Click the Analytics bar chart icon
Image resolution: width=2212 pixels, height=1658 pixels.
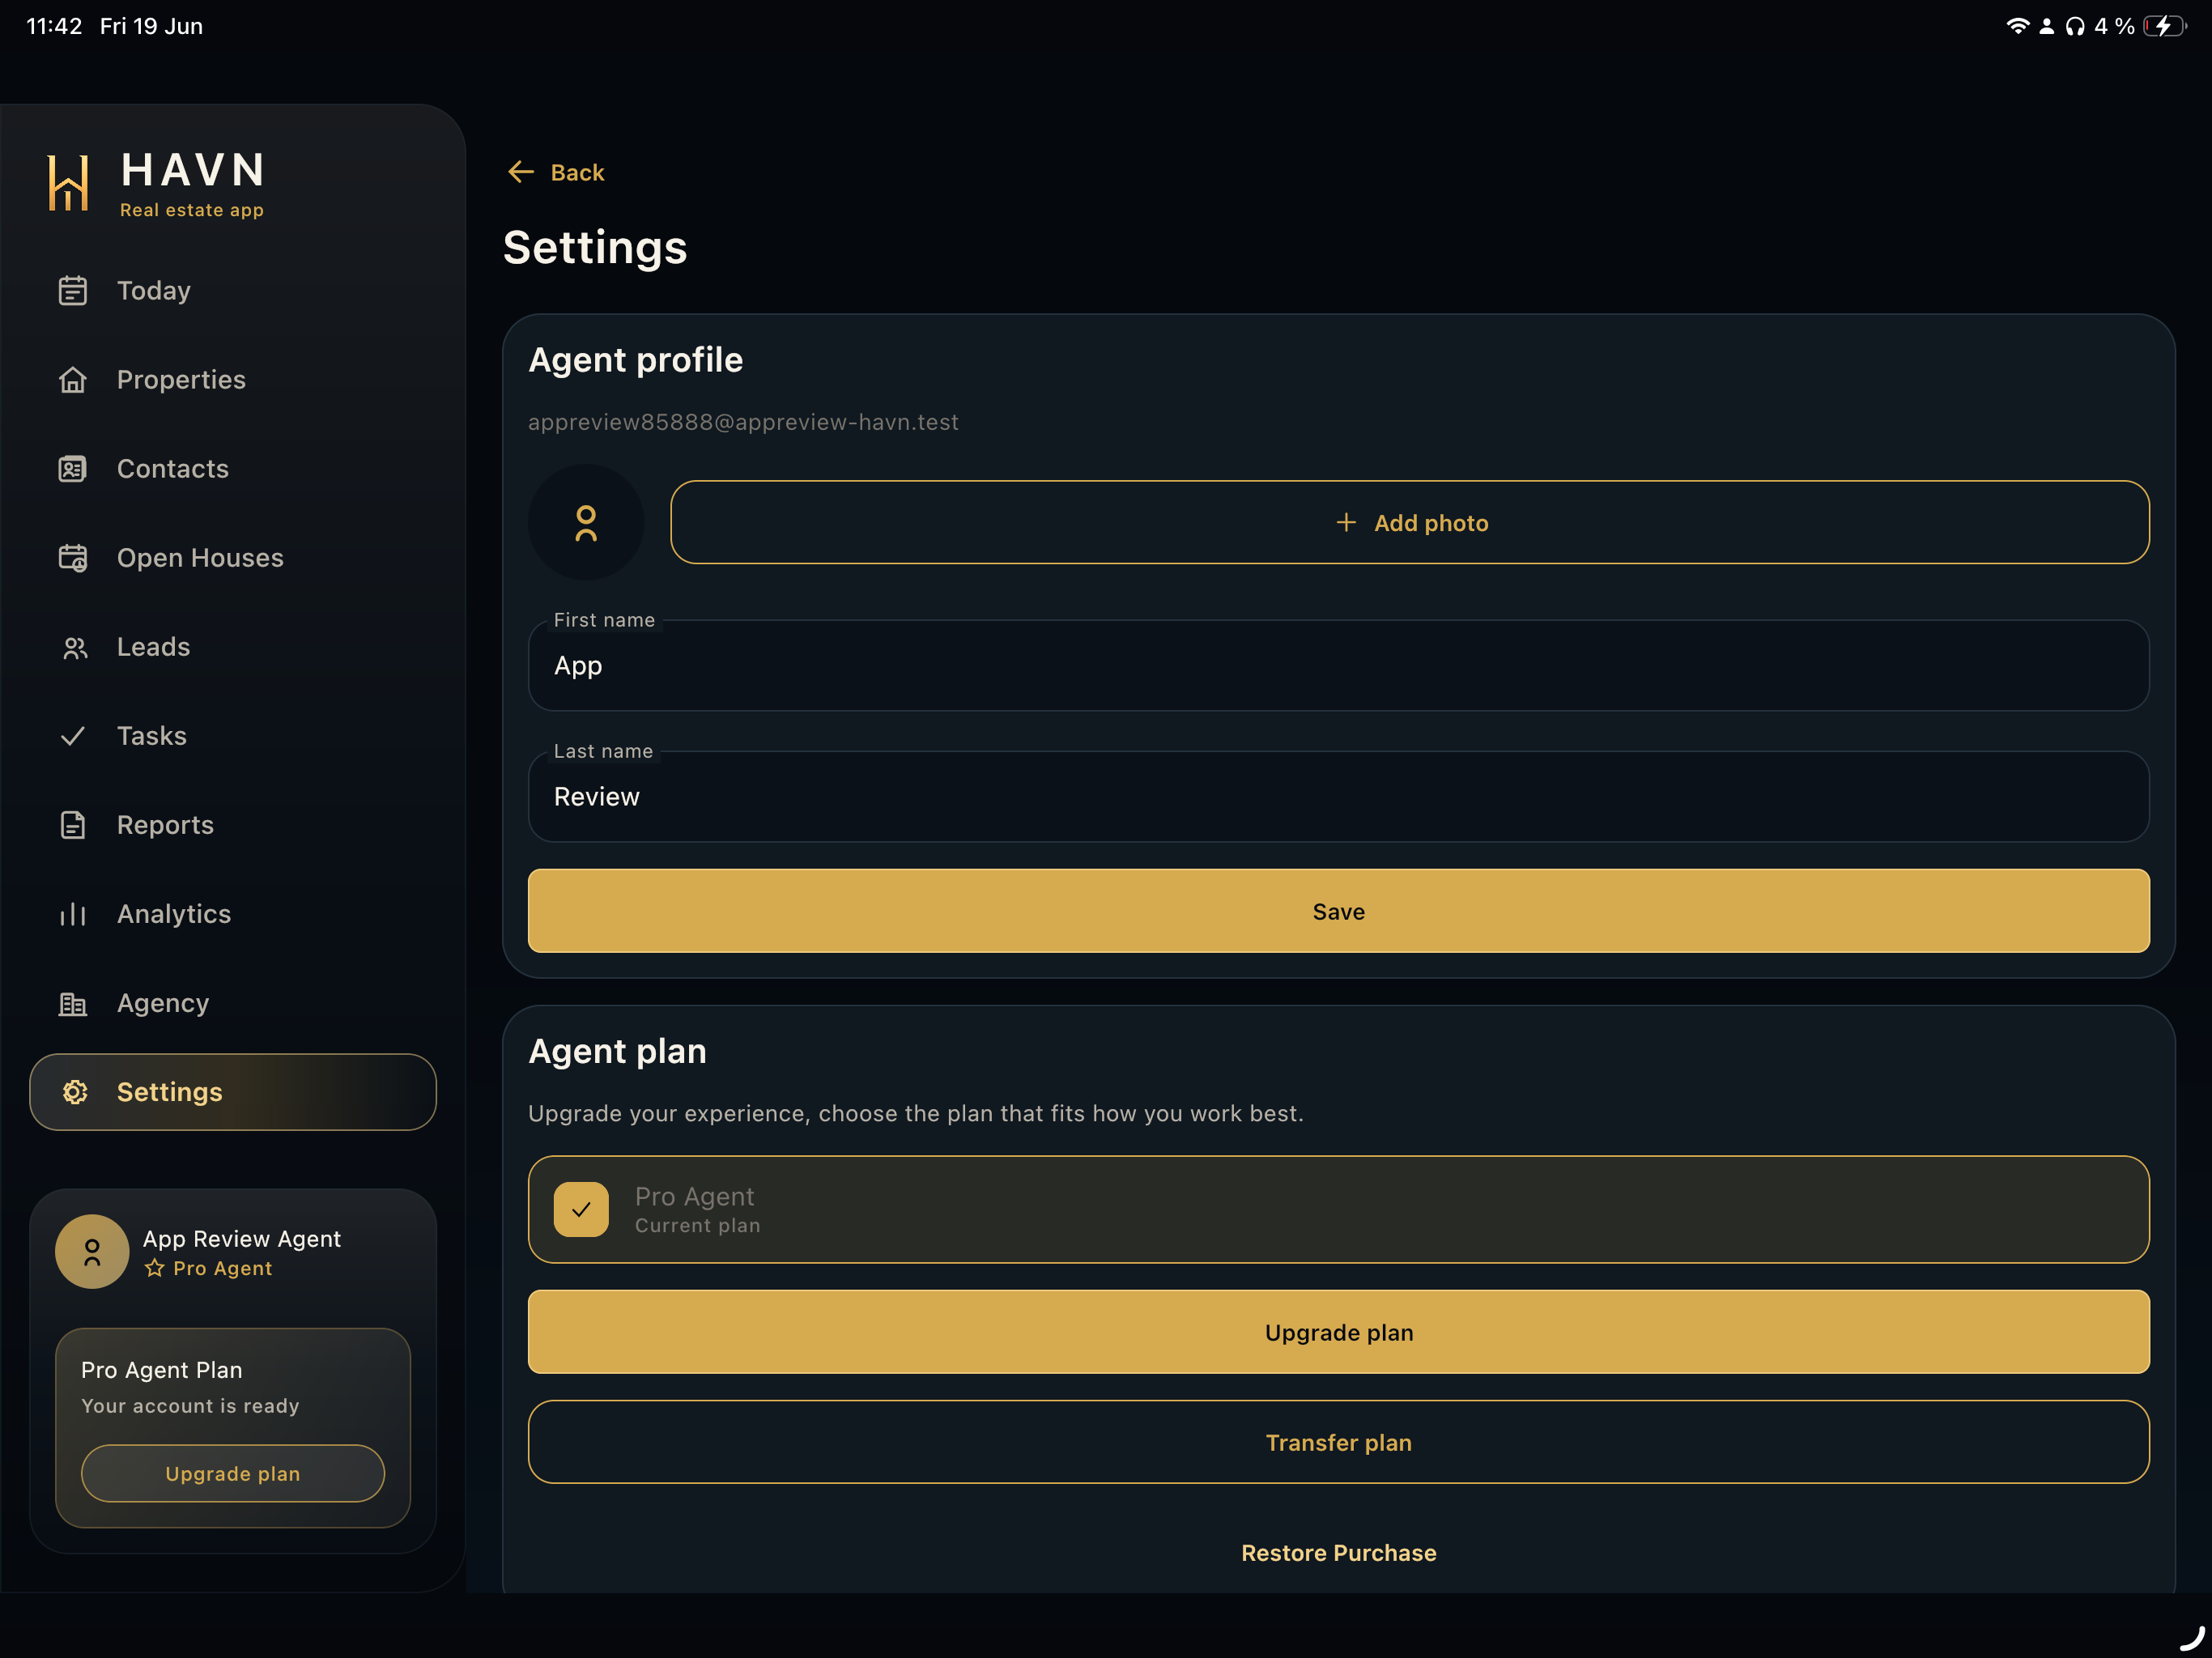click(73, 914)
